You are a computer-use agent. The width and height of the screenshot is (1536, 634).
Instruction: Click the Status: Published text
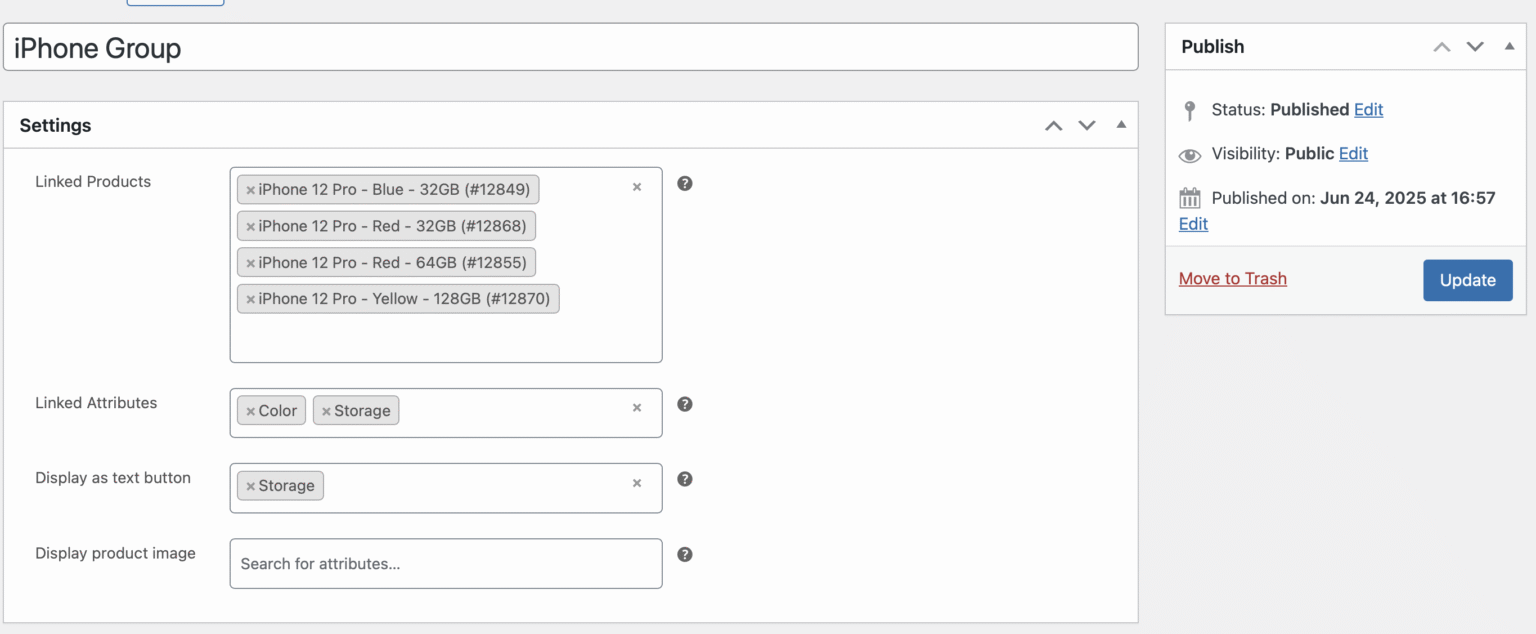click(x=1280, y=110)
